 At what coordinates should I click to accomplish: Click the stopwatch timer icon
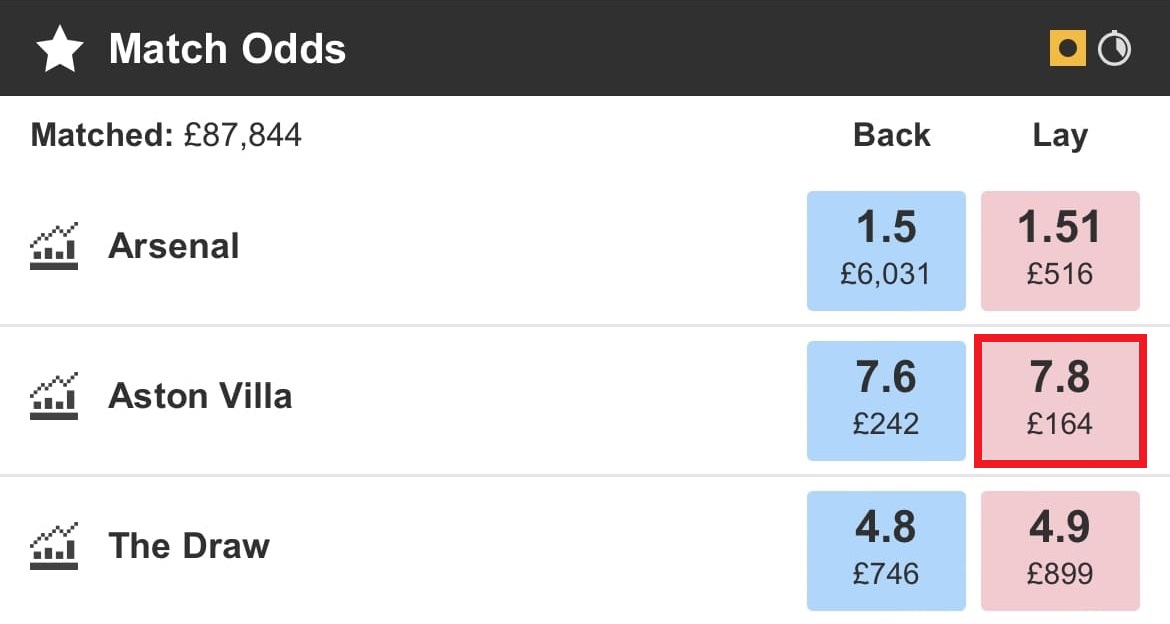pos(1114,48)
